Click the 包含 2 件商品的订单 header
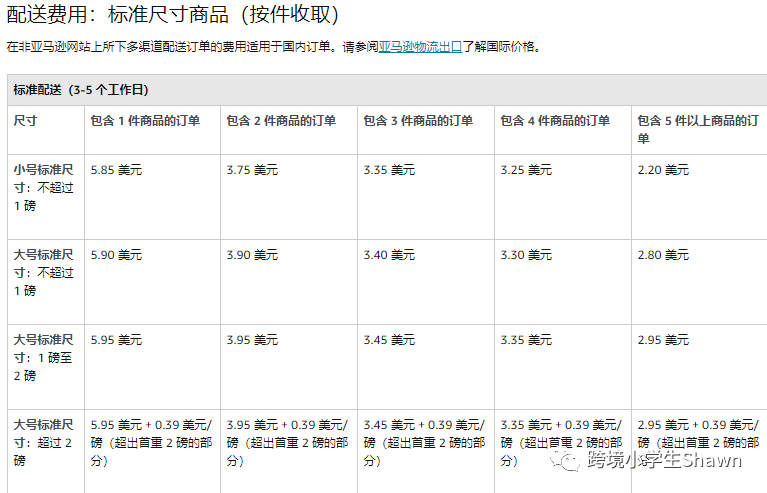 click(x=281, y=121)
